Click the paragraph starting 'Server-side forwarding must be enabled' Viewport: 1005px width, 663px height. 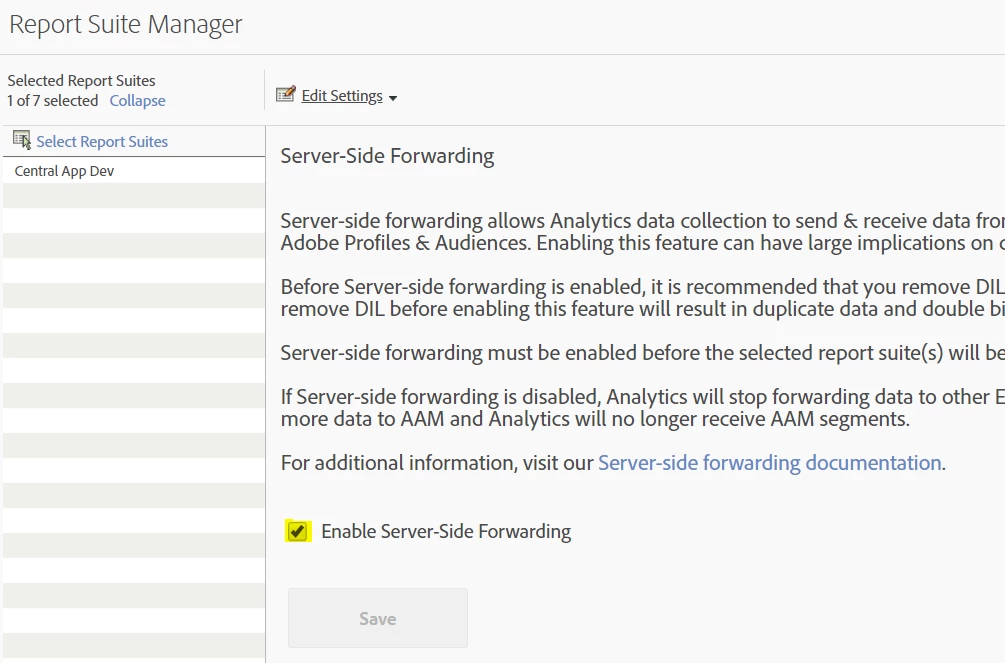(x=640, y=353)
